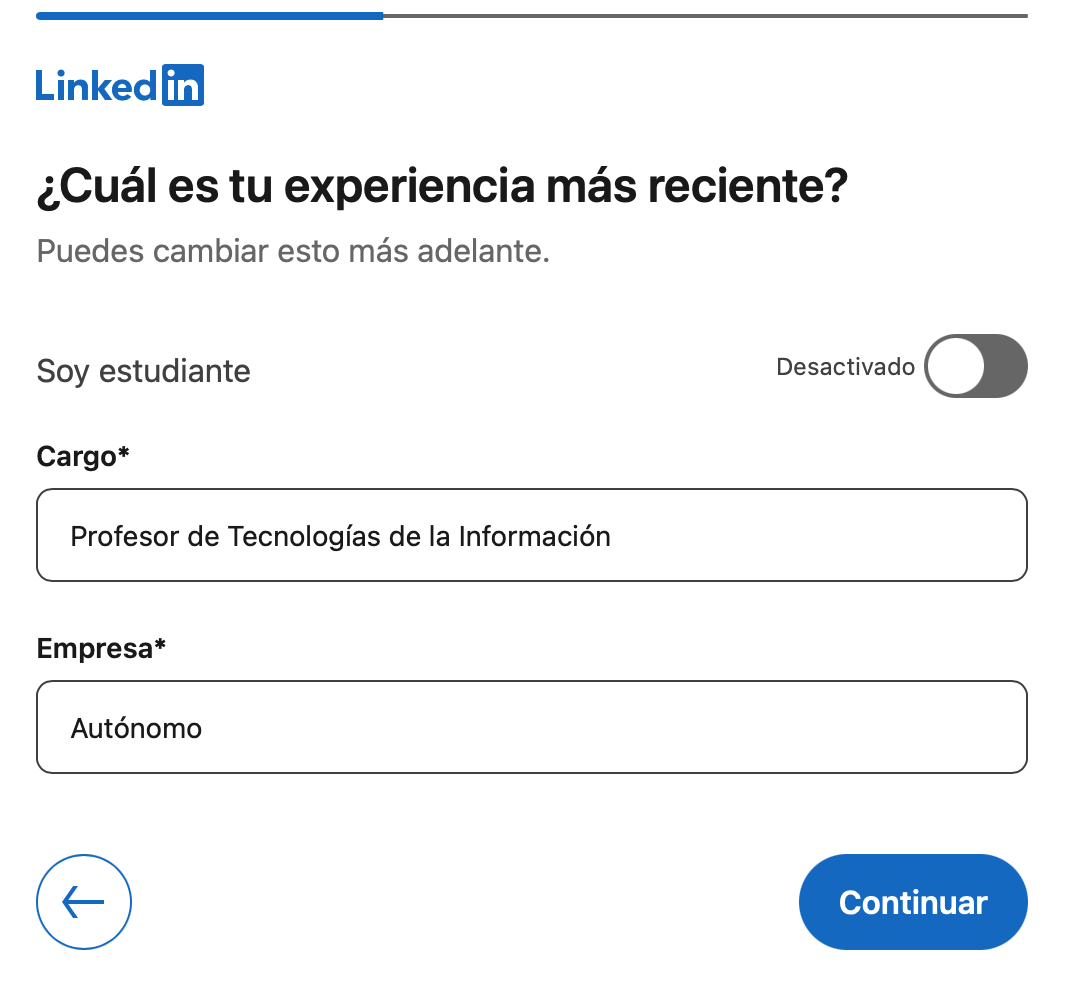The height and width of the screenshot is (986, 1082).
Task: Click the "Puedes cambiar esto más adelante" subtitle
Action: (293, 250)
